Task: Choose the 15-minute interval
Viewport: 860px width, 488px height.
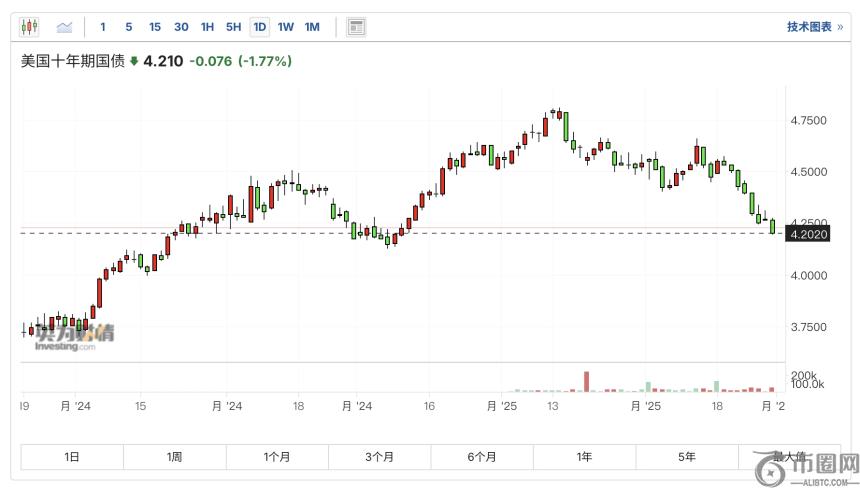Action: [x=154, y=27]
